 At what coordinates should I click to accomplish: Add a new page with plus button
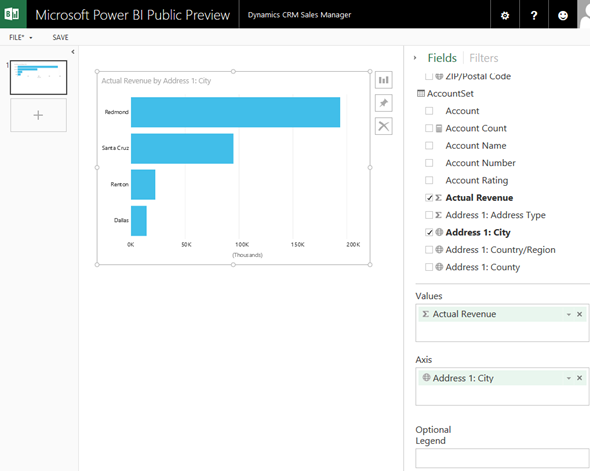point(38,115)
